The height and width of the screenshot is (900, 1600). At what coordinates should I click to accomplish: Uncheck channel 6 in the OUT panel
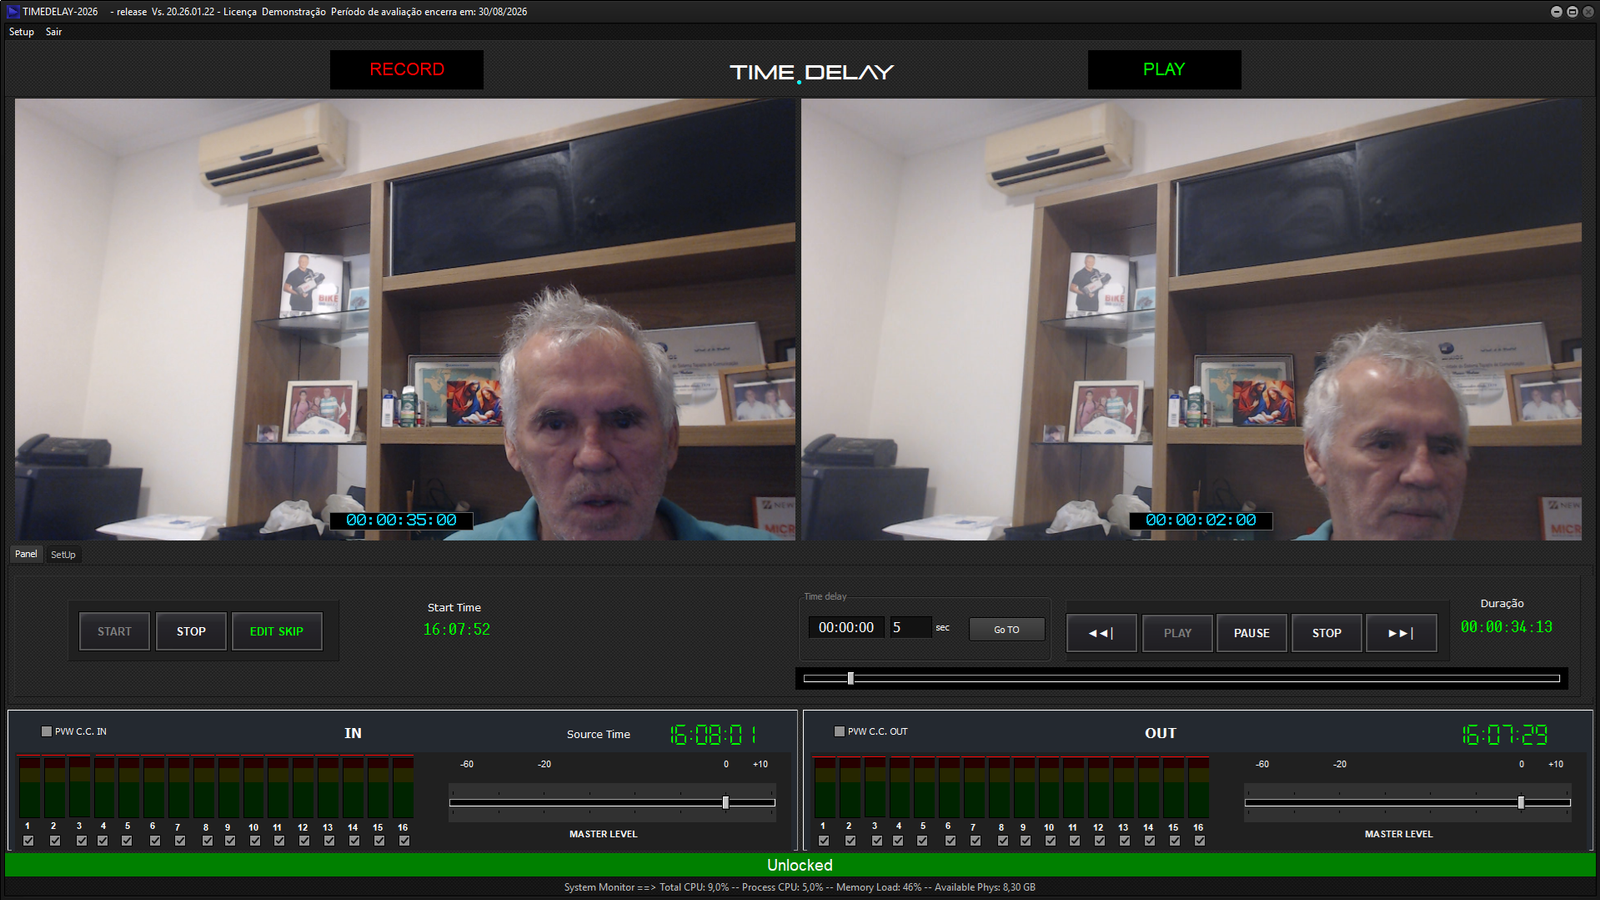(x=949, y=841)
